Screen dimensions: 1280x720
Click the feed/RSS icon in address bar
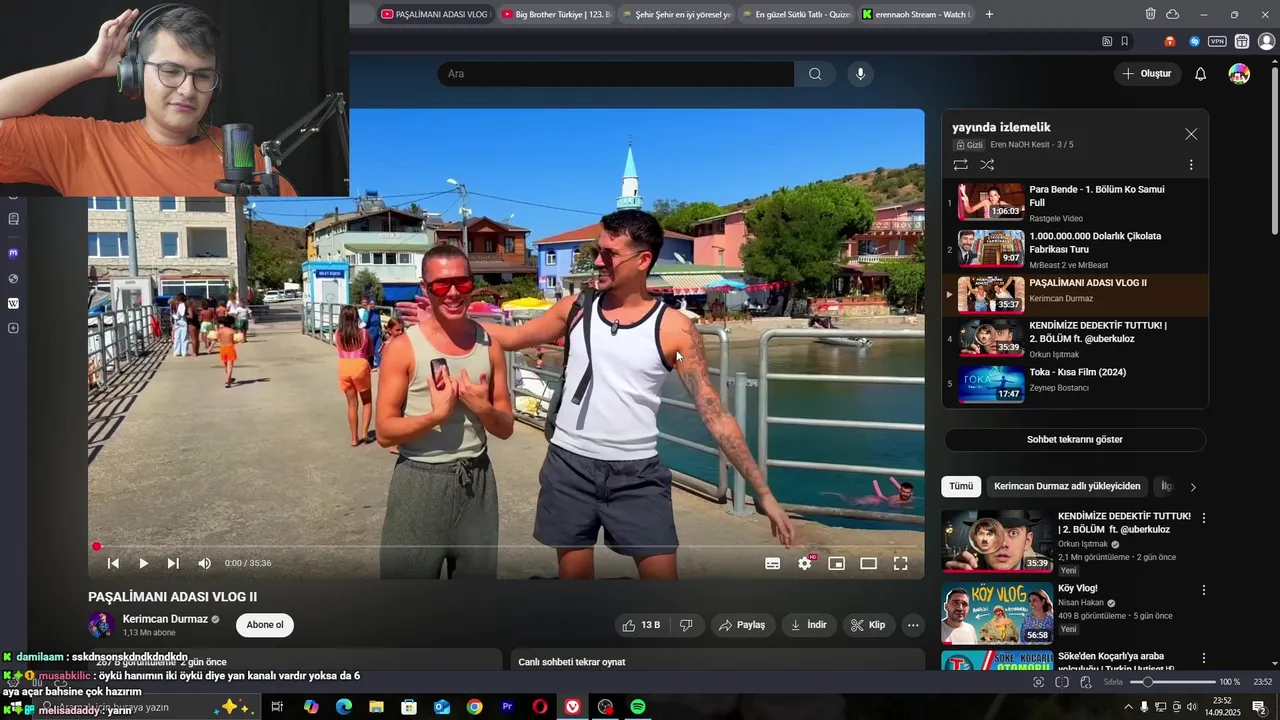[x=1107, y=41]
